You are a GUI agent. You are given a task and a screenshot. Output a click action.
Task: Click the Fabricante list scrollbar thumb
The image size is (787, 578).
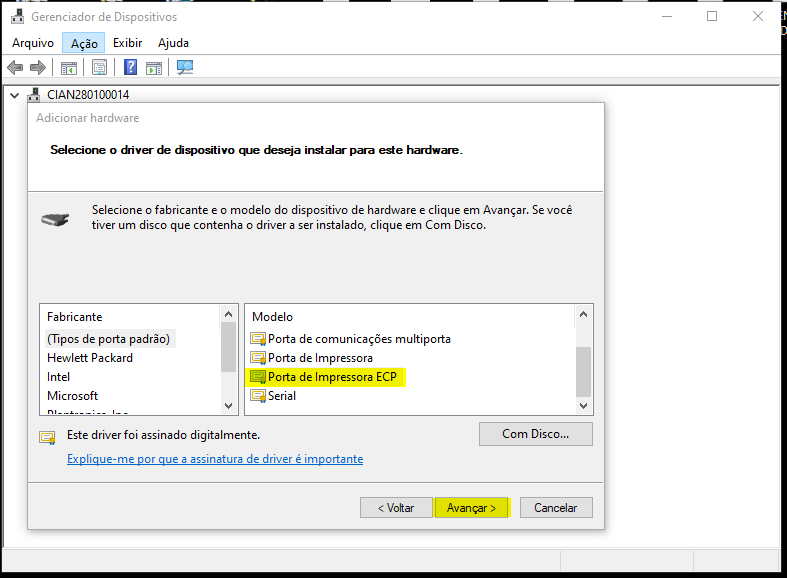click(228, 347)
